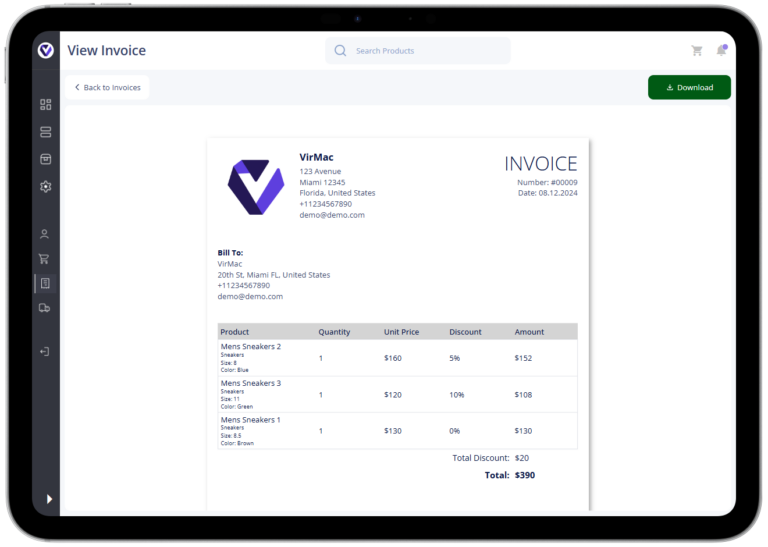Viewport: 768px width, 547px height.
Task: Click the Total Discount: $20 value
Action: pos(522,458)
